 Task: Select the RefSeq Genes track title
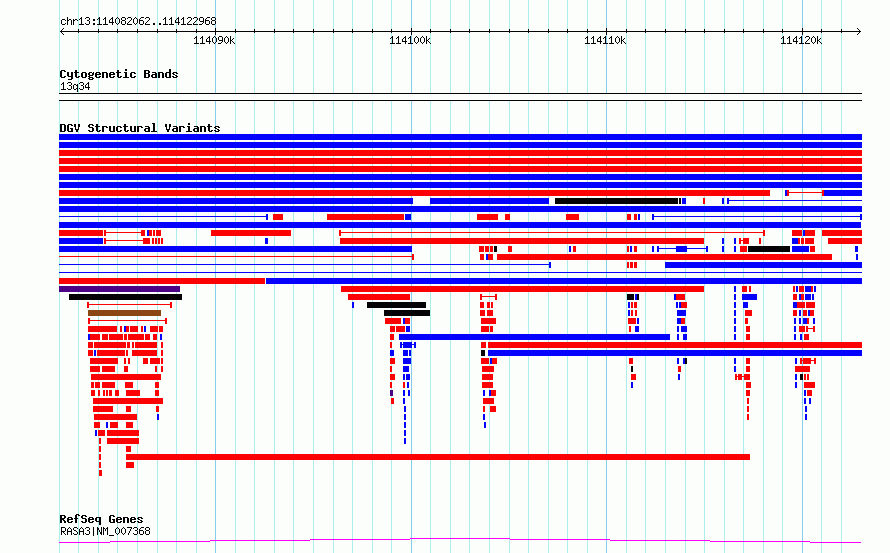pos(101,520)
